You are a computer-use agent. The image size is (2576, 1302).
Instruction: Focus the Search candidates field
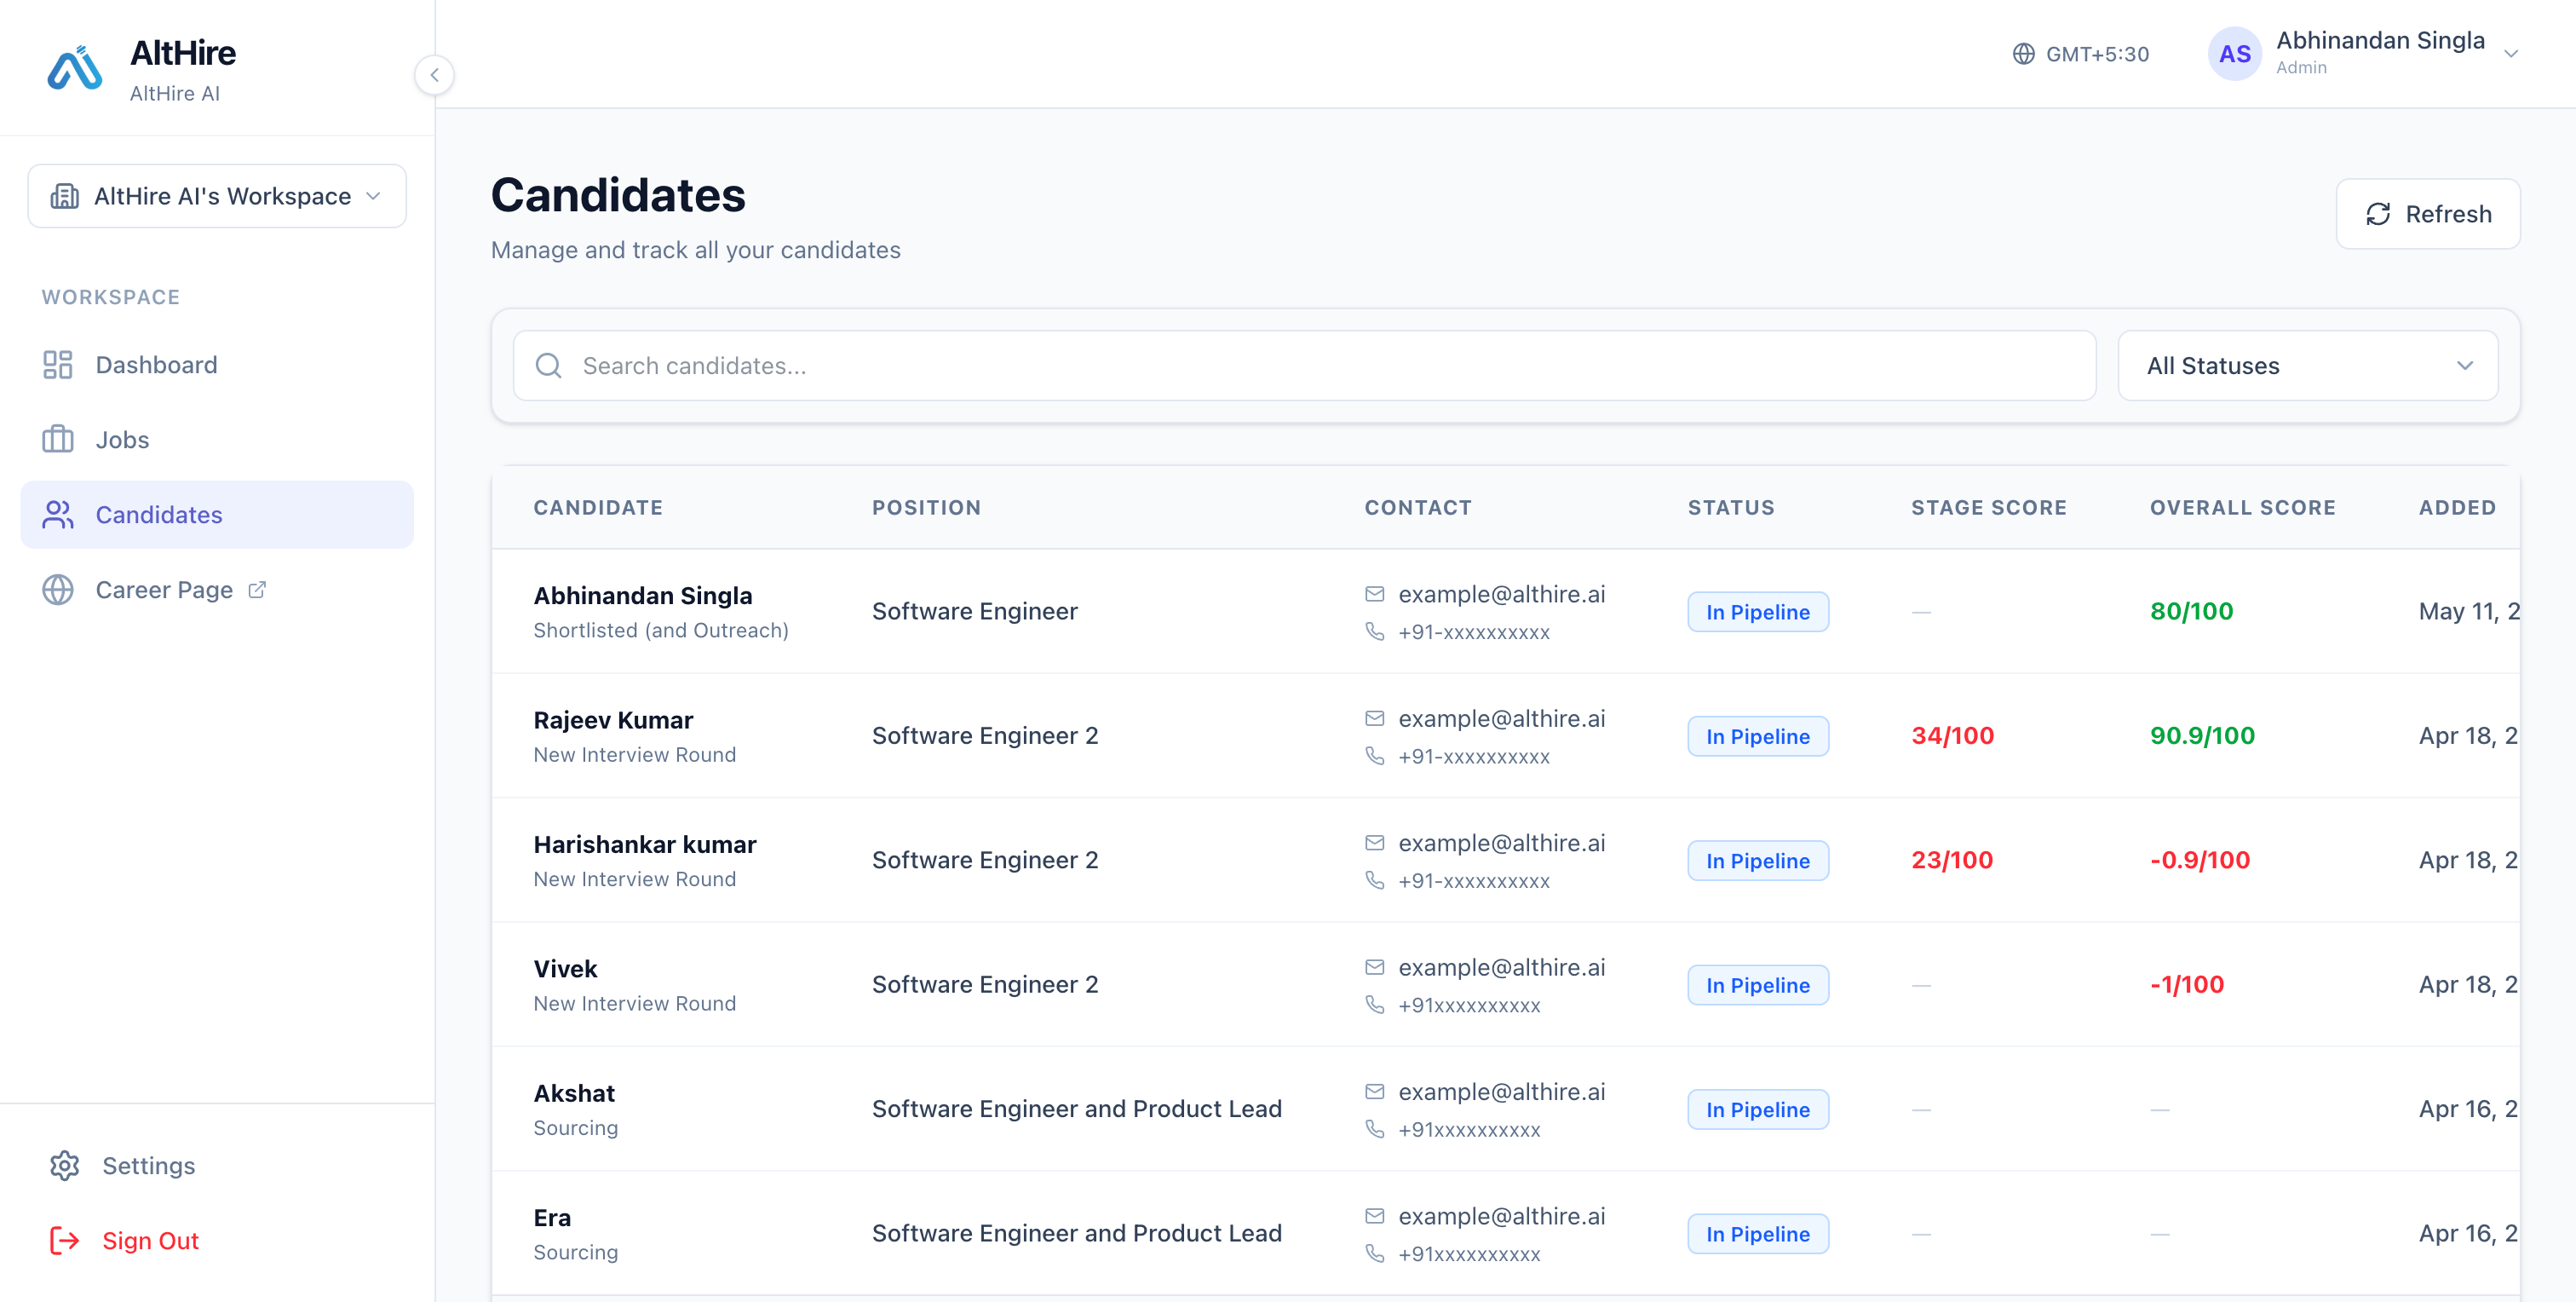tap(1304, 366)
